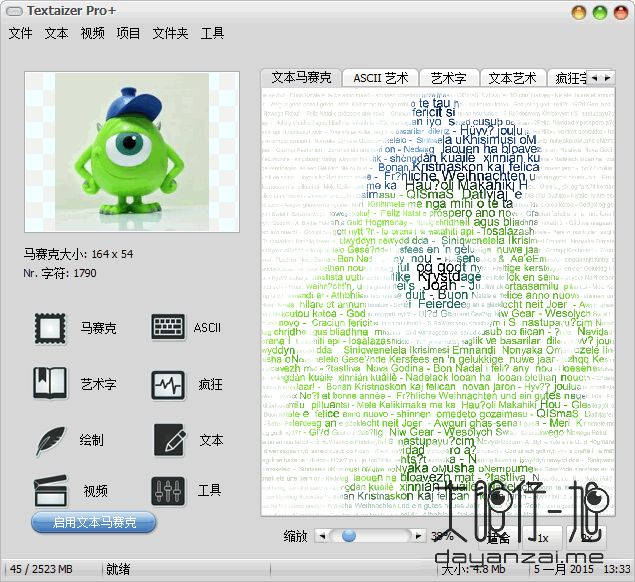Click the 缩放 zoom label

pos(295,536)
